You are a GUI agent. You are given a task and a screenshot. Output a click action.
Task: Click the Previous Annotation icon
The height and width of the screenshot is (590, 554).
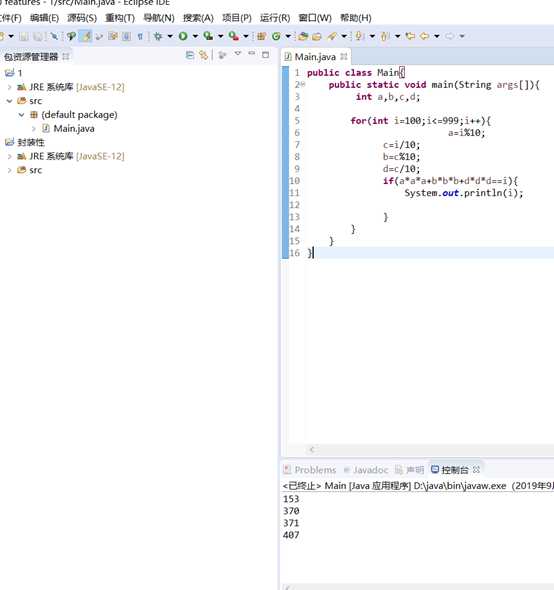point(384,36)
